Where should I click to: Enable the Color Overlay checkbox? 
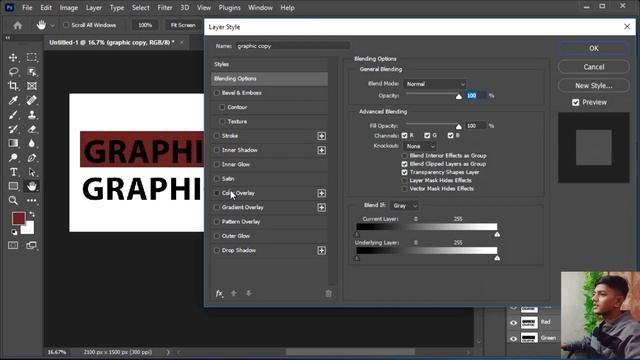click(x=217, y=193)
